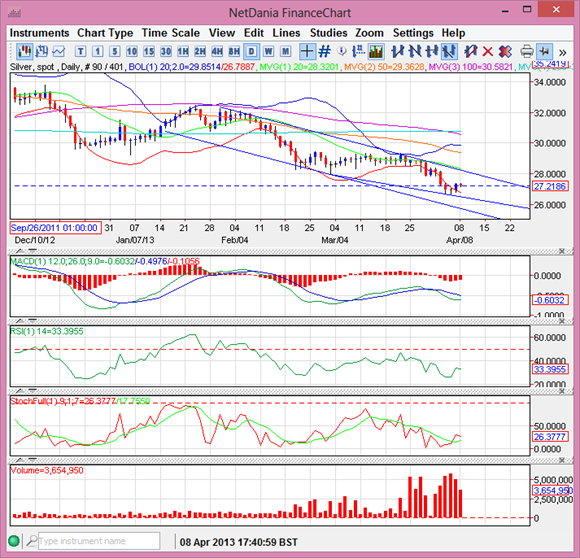Open the Studies menu
The width and height of the screenshot is (580, 558).
[328, 33]
